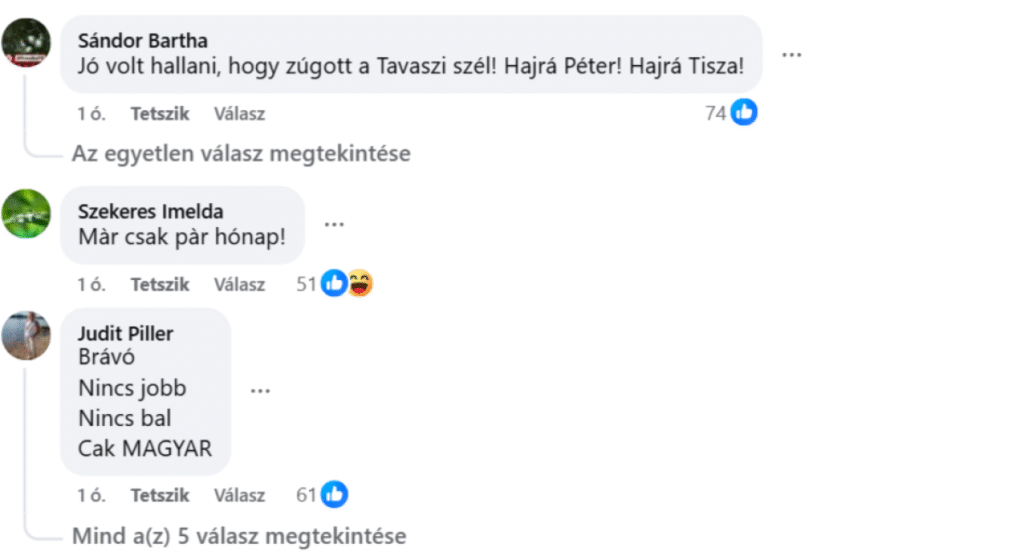Open Szekeres Imelda's profile name link

[150, 211]
